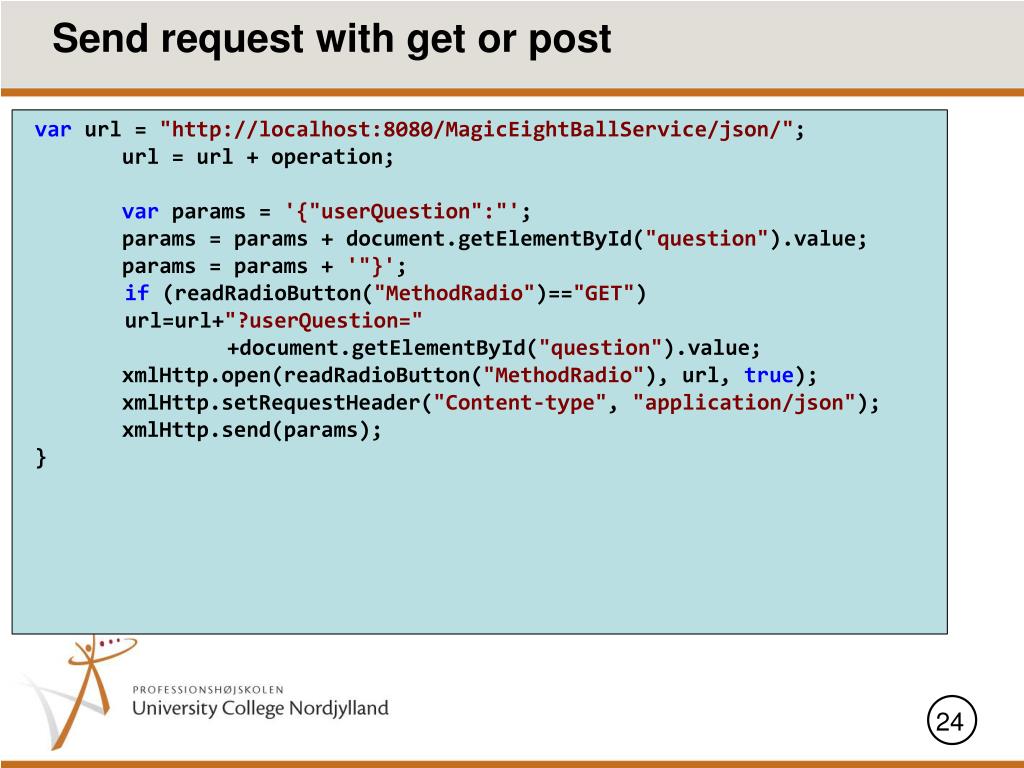This screenshot has height=768, width=1024.
Task: Click the text "University College Nordjylland"
Action: (x=260, y=709)
